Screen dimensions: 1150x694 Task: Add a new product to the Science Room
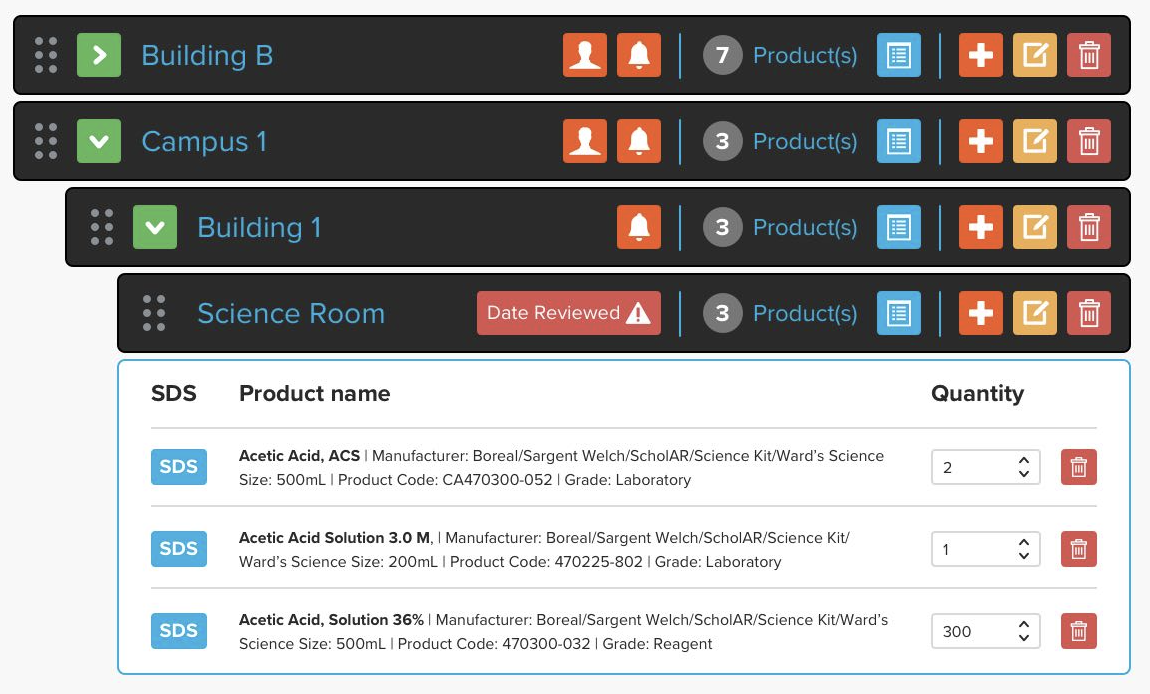click(x=980, y=313)
